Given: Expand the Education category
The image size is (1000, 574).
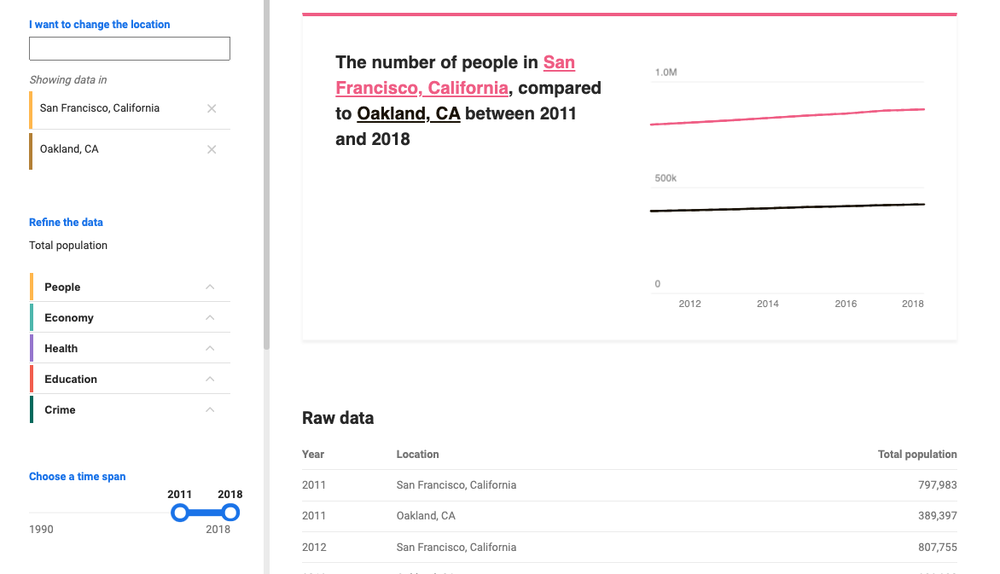Looking at the screenshot, I should pyautogui.click(x=210, y=379).
